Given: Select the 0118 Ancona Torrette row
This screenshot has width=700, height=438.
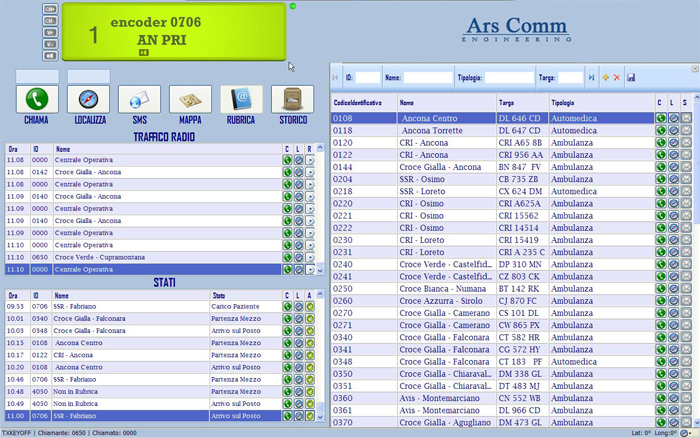Looking at the screenshot, I should click(x=492, y=130).
